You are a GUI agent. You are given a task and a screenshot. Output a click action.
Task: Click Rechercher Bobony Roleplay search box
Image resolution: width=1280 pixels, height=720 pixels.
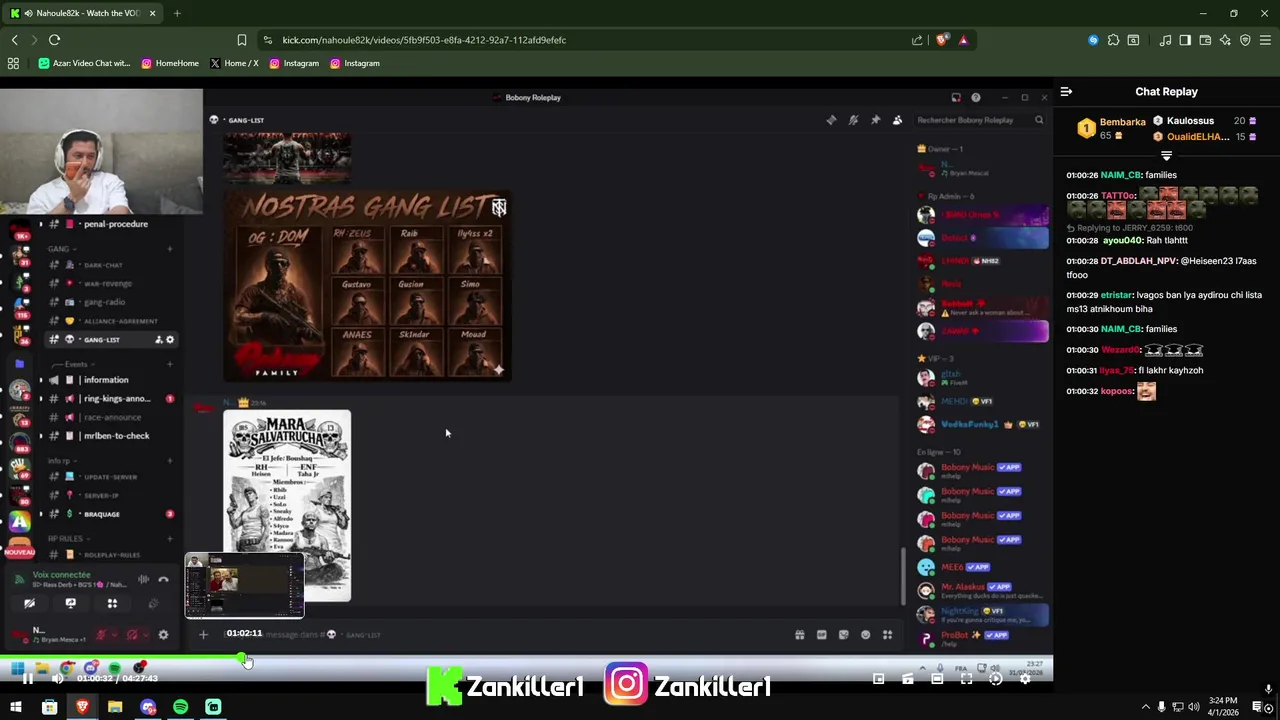click(980, 120)
